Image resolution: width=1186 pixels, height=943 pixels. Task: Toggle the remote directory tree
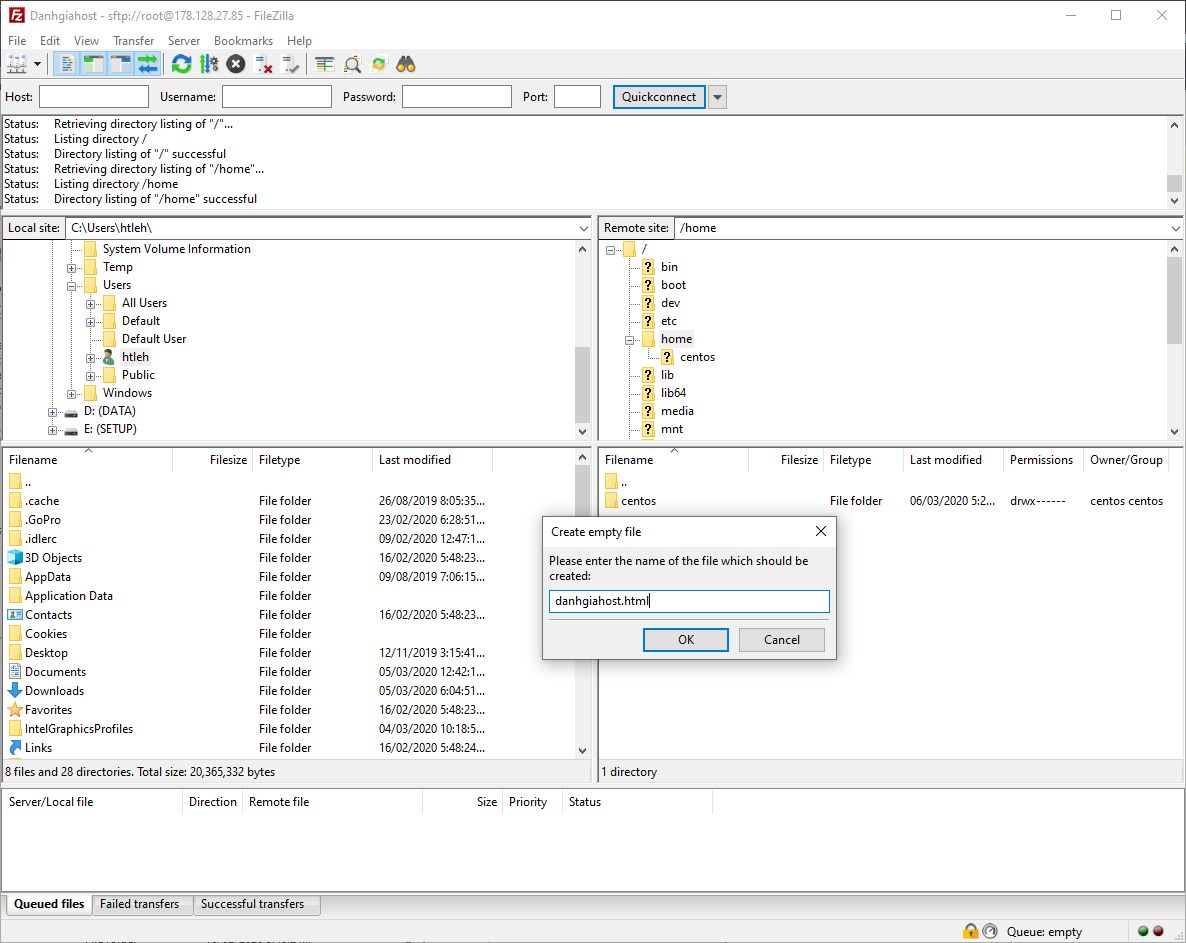click(x=121, y=64)
